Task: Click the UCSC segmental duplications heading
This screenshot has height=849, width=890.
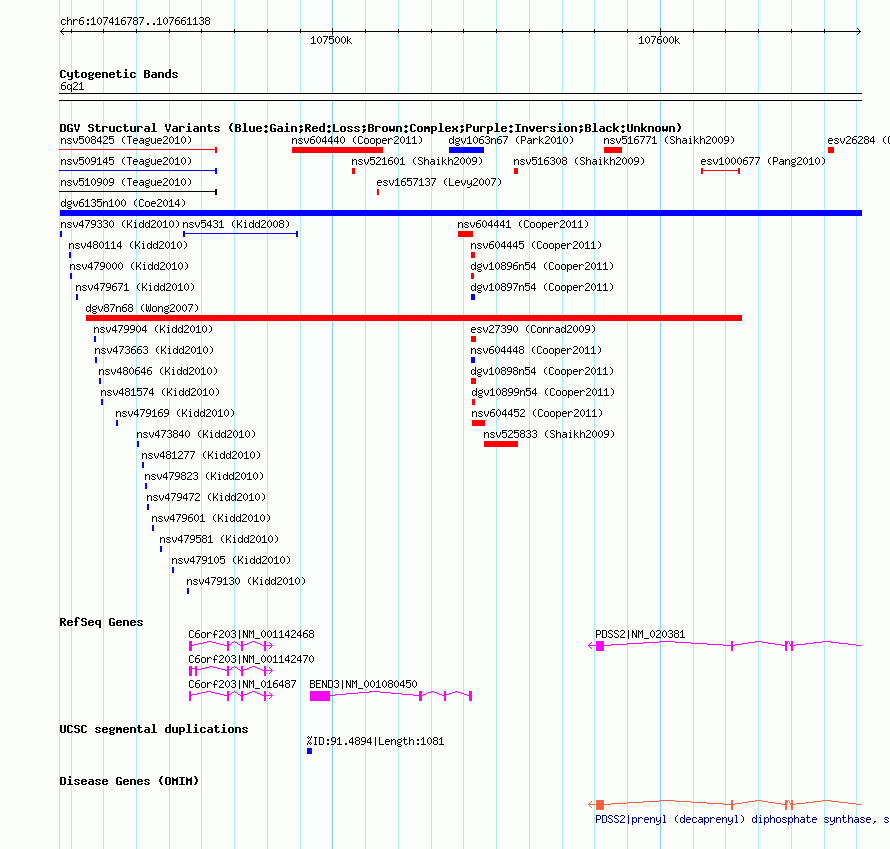Action: point(153,729)
